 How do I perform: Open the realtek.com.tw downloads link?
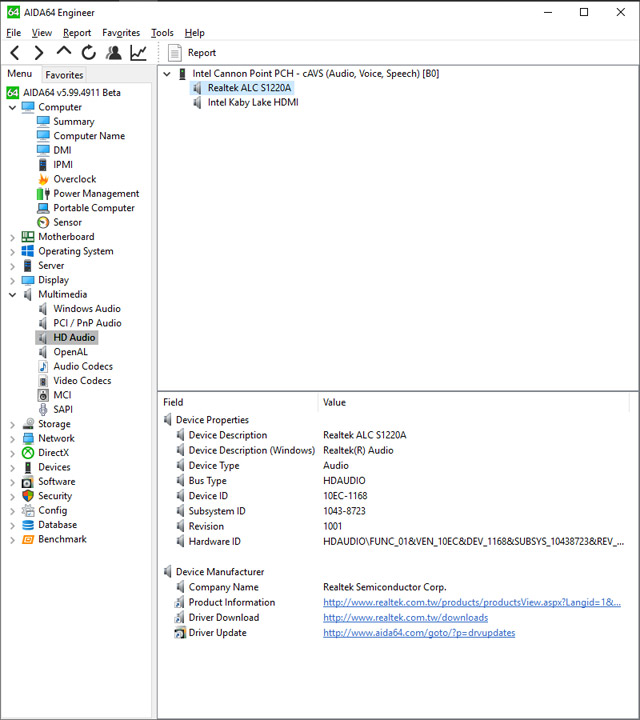pos(405,618)
